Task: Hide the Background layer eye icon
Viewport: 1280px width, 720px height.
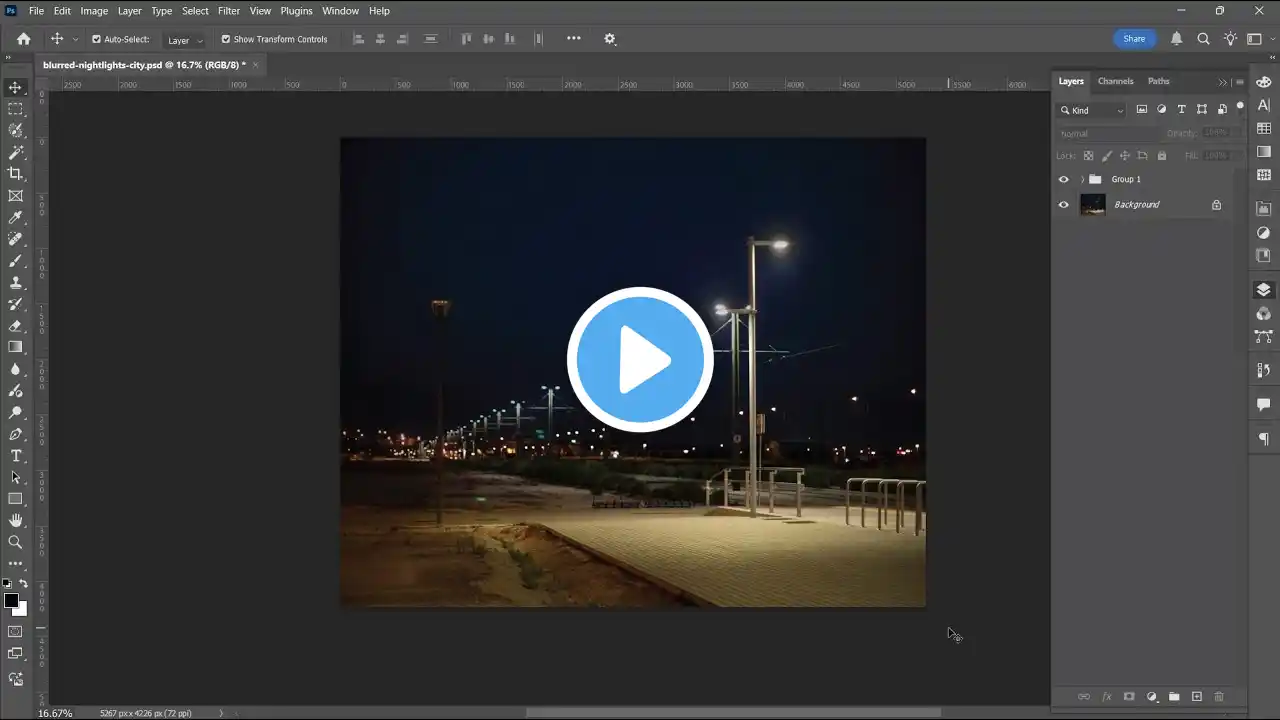Action: (1063, 205)
